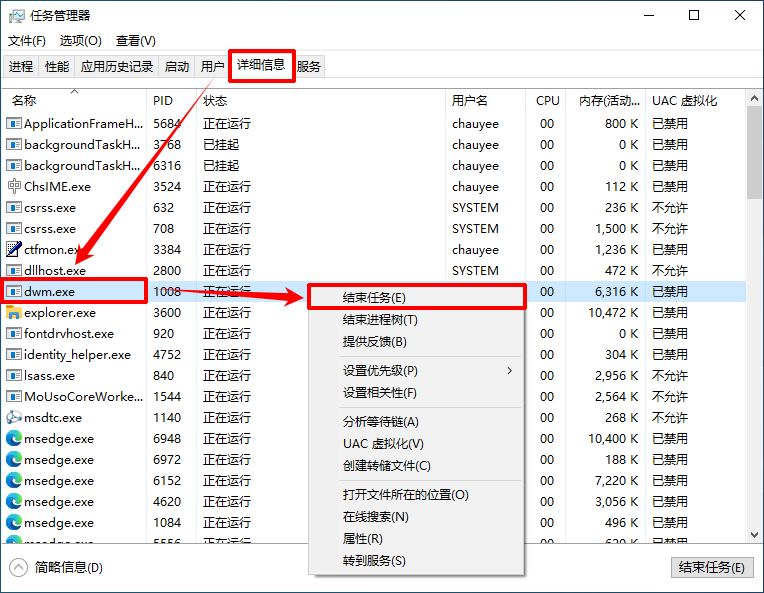This screenshot has height=593, width=764.
Task: Click icon of csrss.exe PID 632
Action: 14,208
